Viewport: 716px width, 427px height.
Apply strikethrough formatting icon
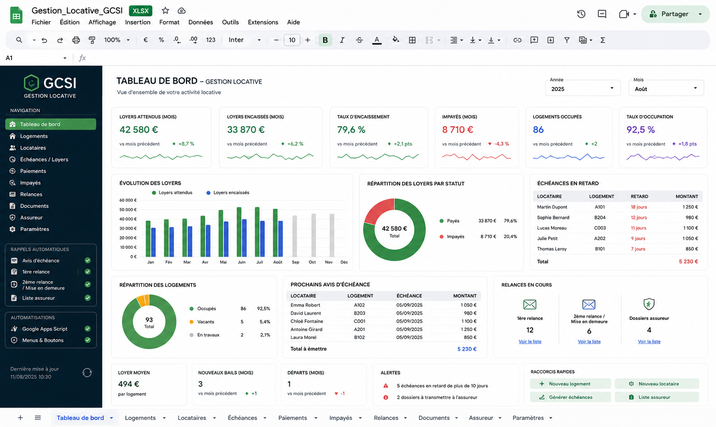point(359,40)
